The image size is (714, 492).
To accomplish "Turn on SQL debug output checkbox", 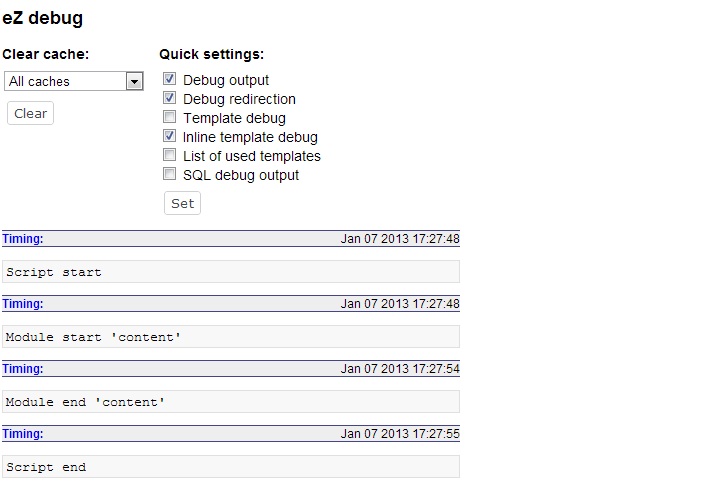I will pyautogui.click(x=169, y=174).
